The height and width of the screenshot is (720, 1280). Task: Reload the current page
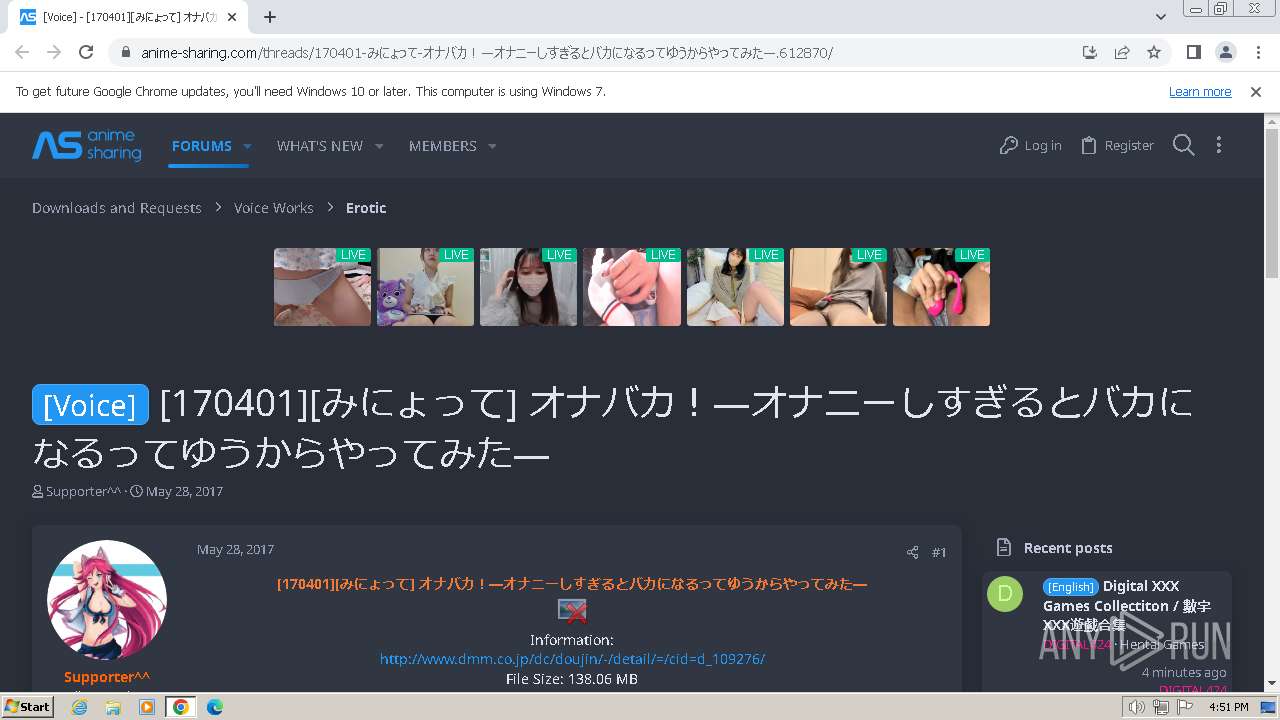[86, 52]
